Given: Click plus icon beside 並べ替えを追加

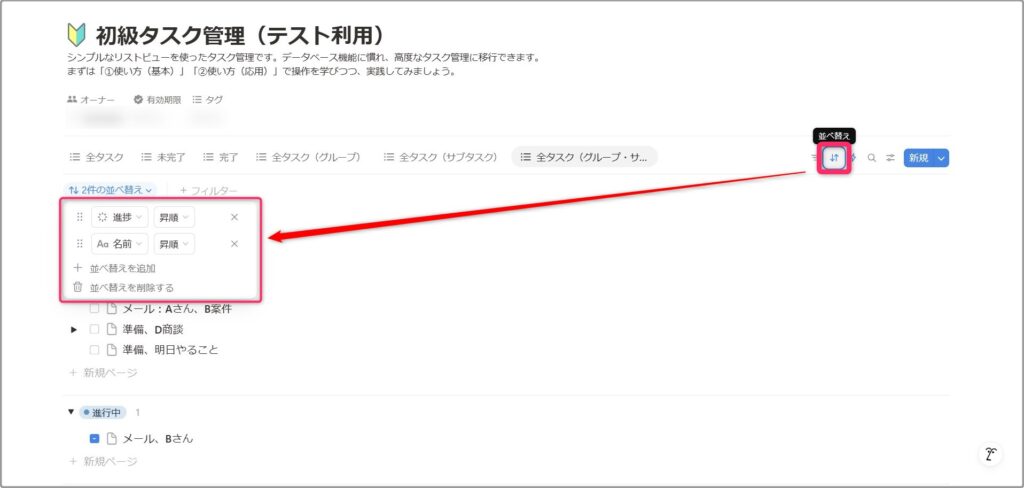Looking at the screenshot, I should click(78, 268).
